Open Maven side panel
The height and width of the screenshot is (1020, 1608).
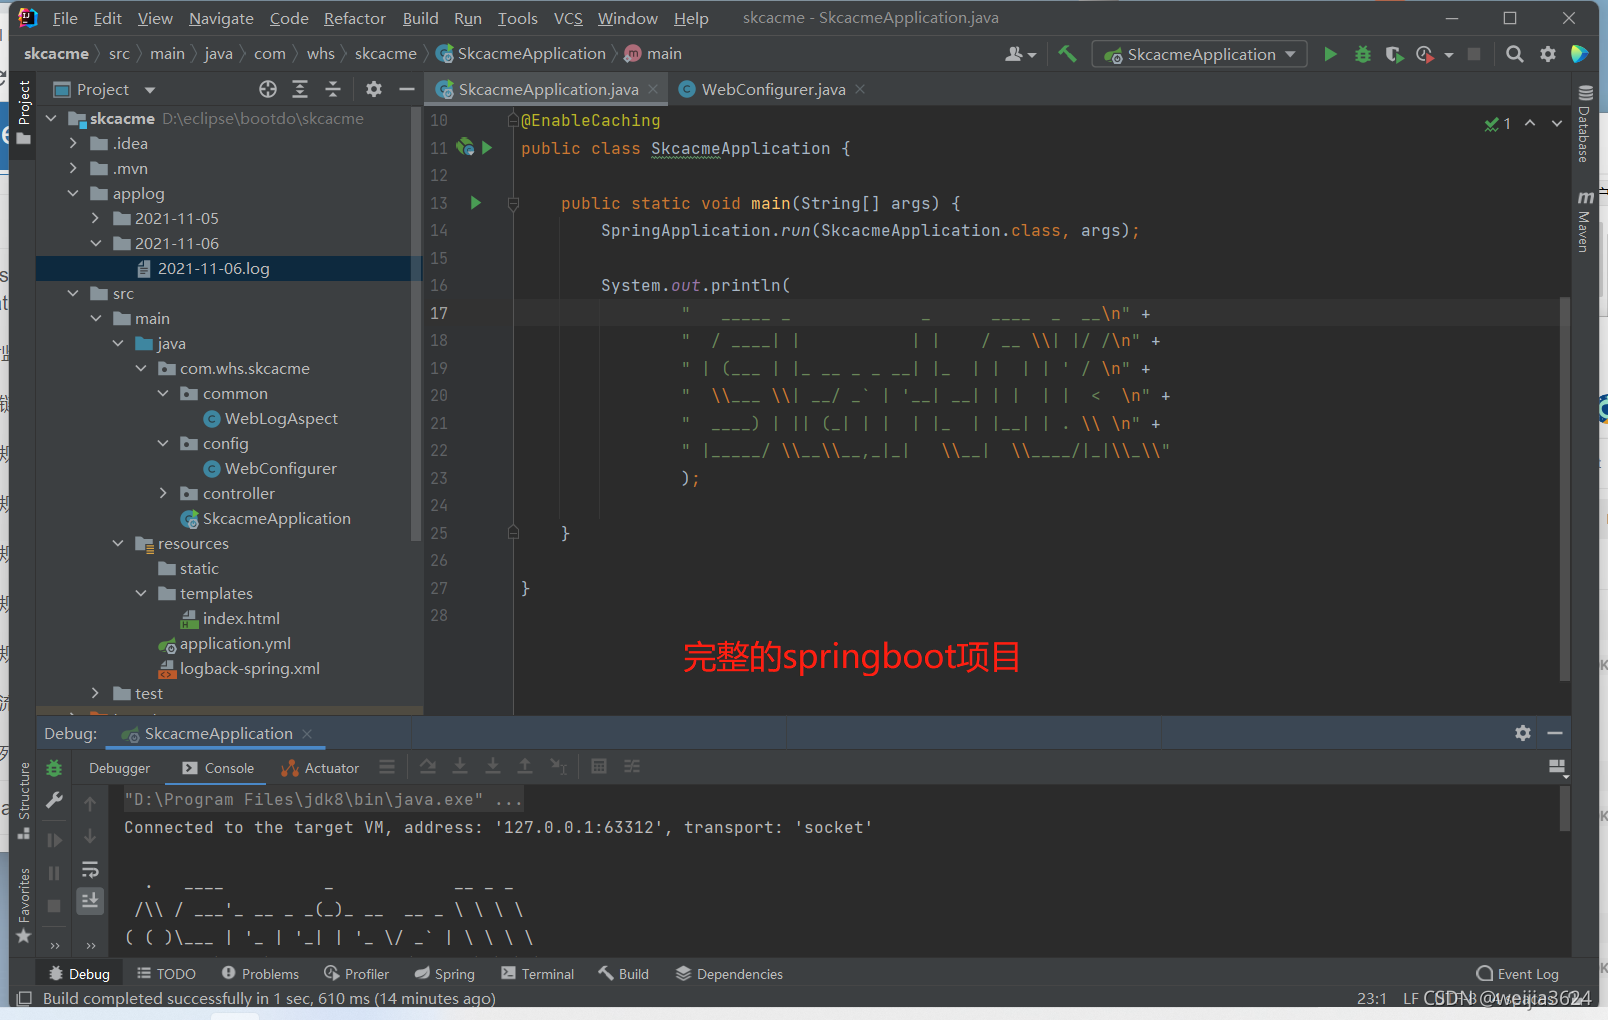click(x=1585, y=222)
